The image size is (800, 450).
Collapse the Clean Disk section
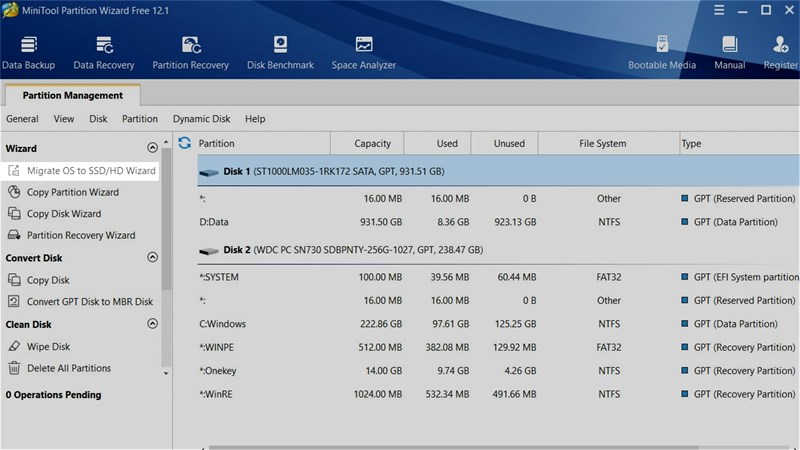[152, 323]
